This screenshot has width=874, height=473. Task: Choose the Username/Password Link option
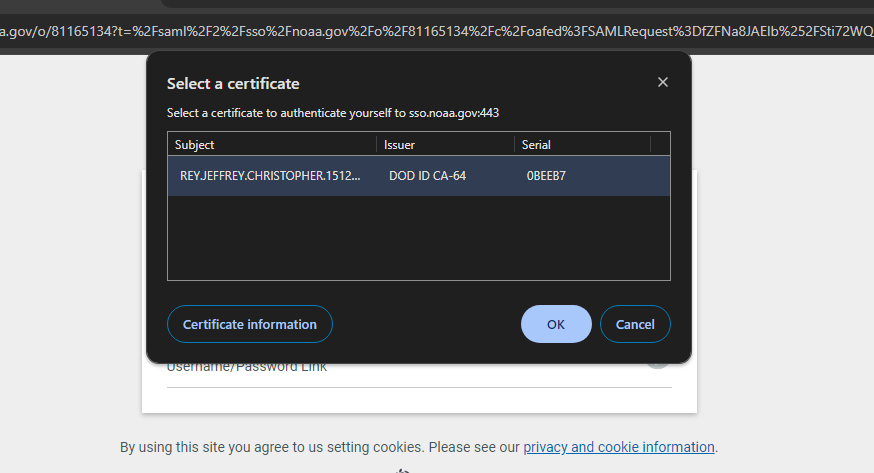click(x=247, y=367)
